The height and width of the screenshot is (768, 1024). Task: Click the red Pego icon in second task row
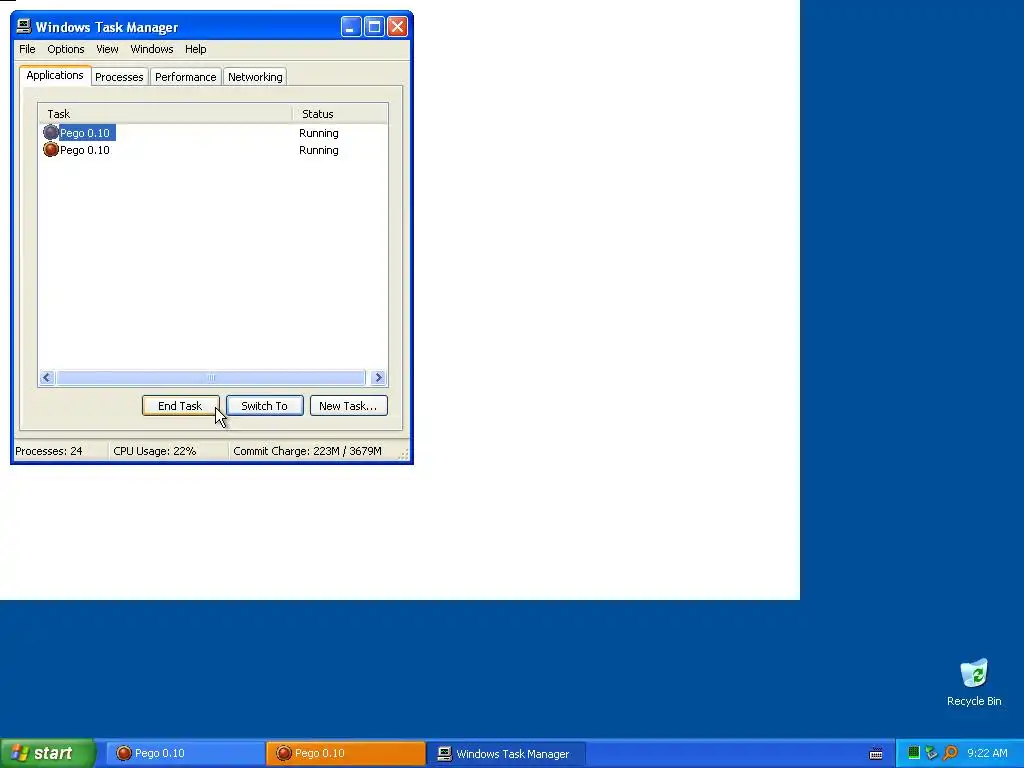[51, 150]
